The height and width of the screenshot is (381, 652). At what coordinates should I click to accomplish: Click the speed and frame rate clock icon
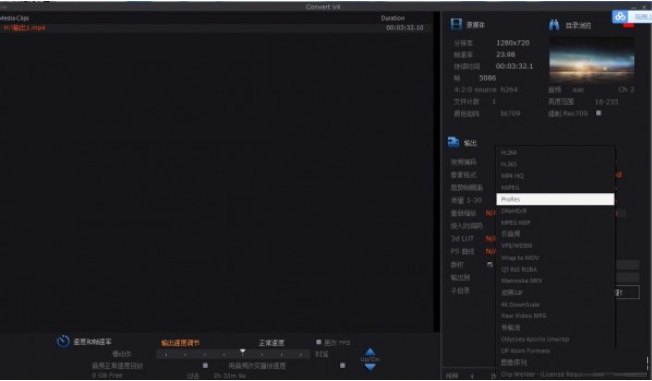(63, 341)
